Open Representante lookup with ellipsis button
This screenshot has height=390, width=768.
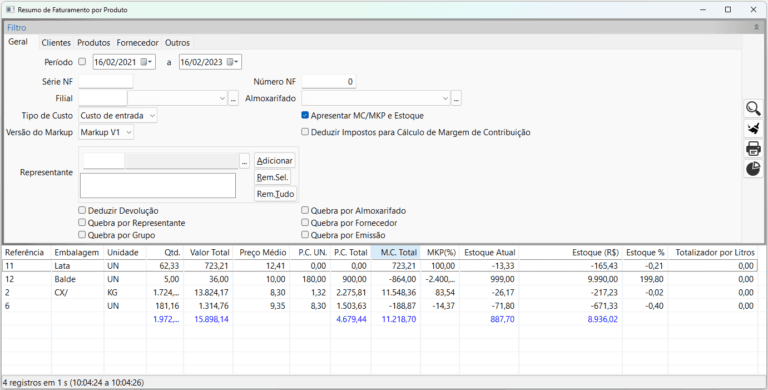(244, 161)
